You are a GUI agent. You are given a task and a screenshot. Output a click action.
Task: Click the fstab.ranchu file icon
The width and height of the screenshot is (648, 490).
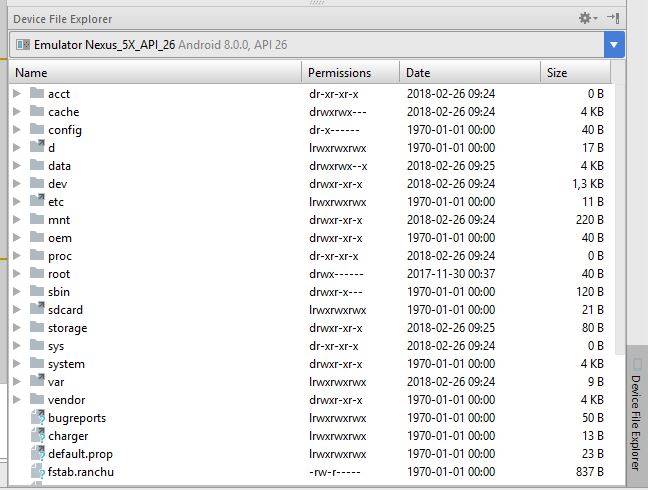38,471
